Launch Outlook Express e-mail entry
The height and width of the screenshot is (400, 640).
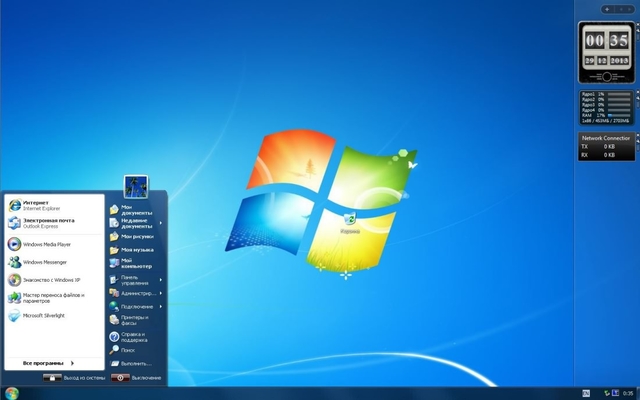(x=54, y=223)
